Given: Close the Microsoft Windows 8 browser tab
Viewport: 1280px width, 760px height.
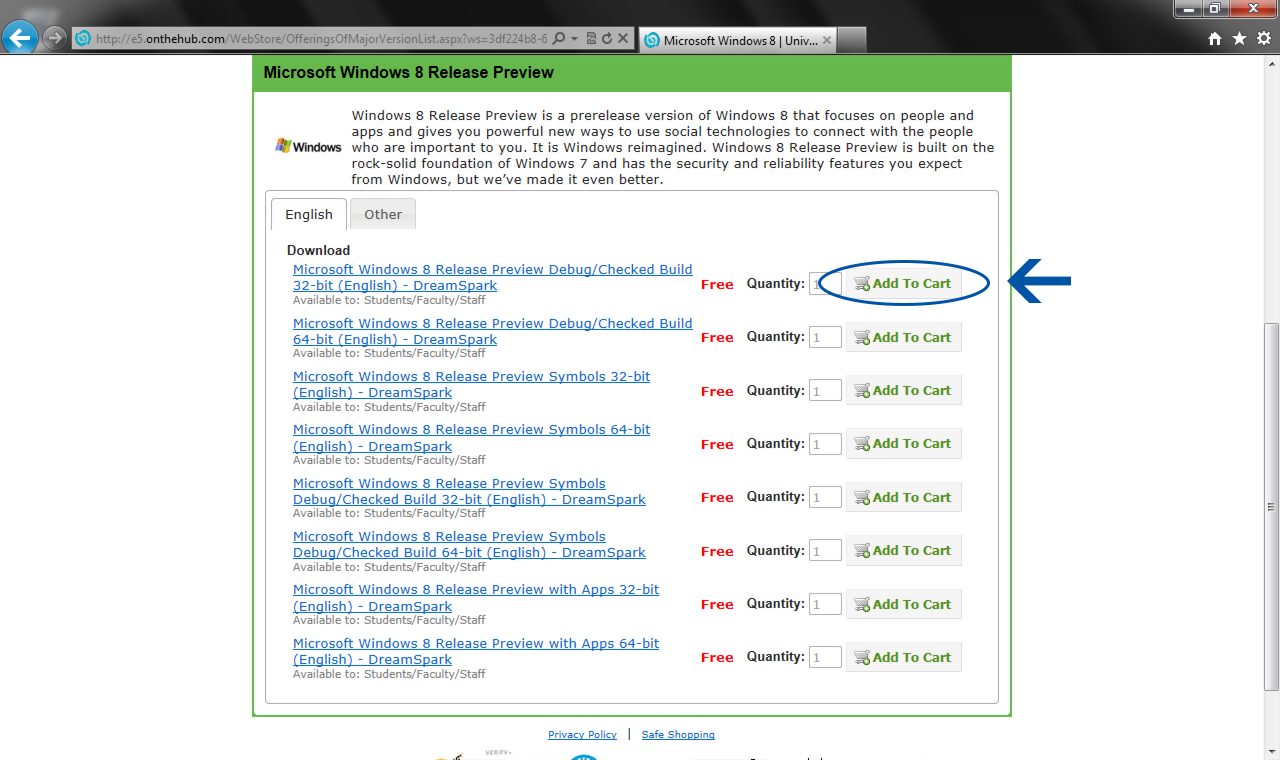Looking at the screenshot, I should [826, 40].
